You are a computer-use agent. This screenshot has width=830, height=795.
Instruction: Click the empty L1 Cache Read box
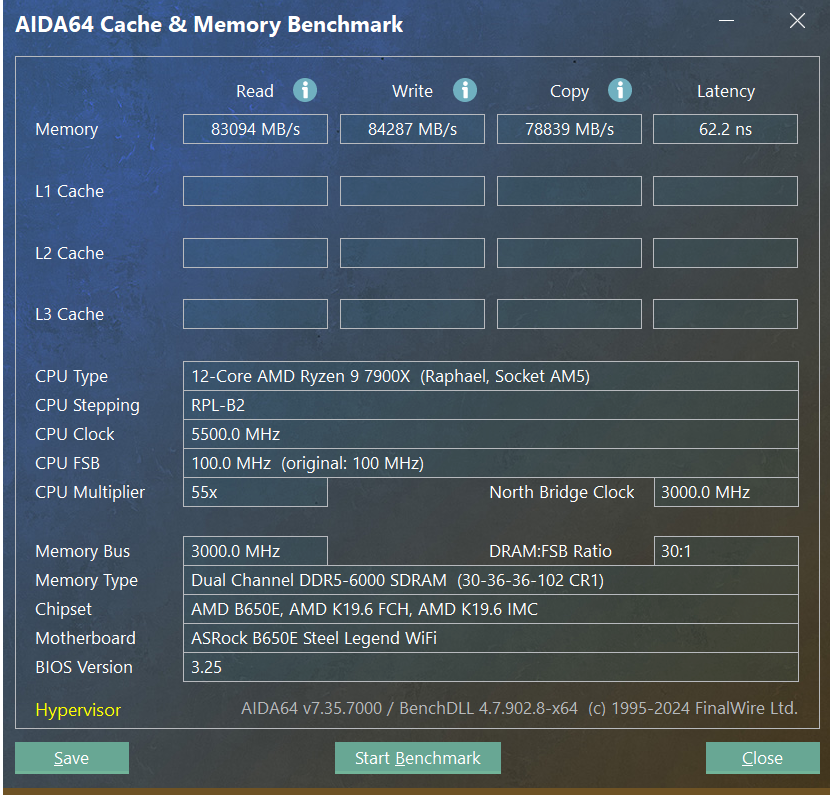pos(255,191)
